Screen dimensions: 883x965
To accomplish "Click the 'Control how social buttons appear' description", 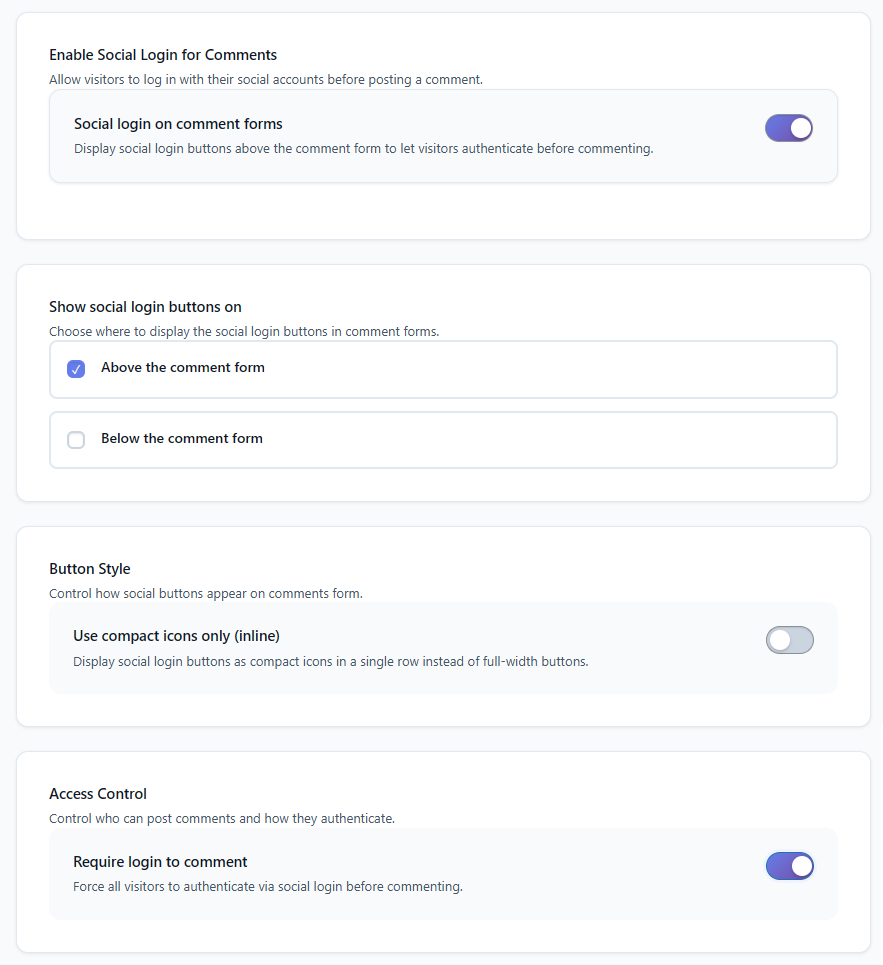I will pos(206,593).
